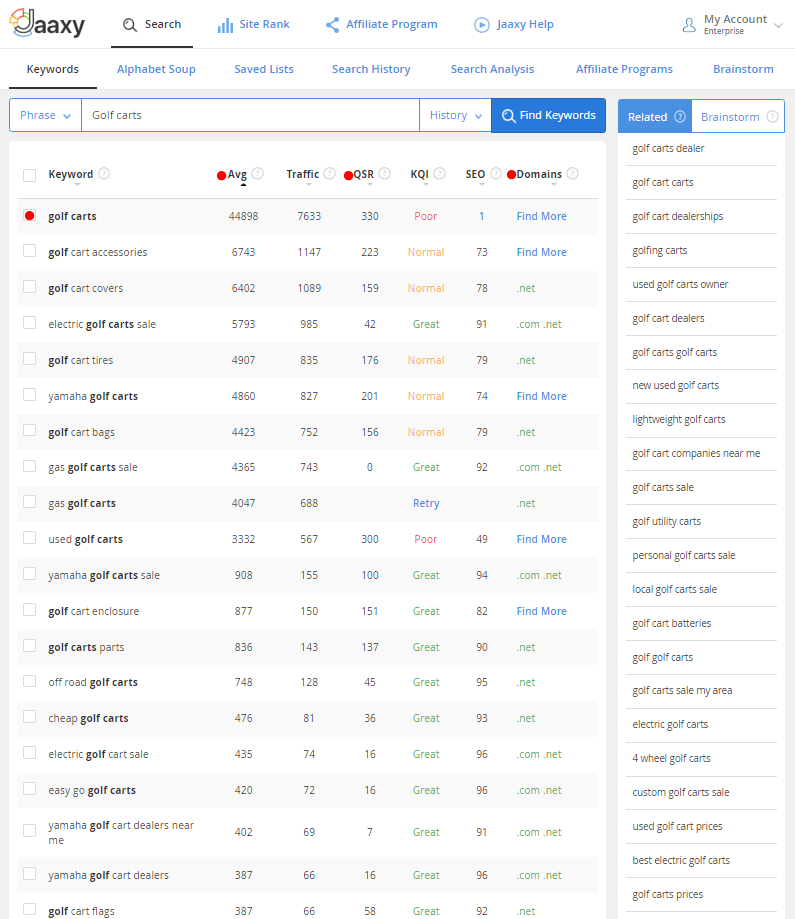Click the Search magnifier icon in top navigation
This screenshot has height=919, width=795.
click(x=130, y=25)
